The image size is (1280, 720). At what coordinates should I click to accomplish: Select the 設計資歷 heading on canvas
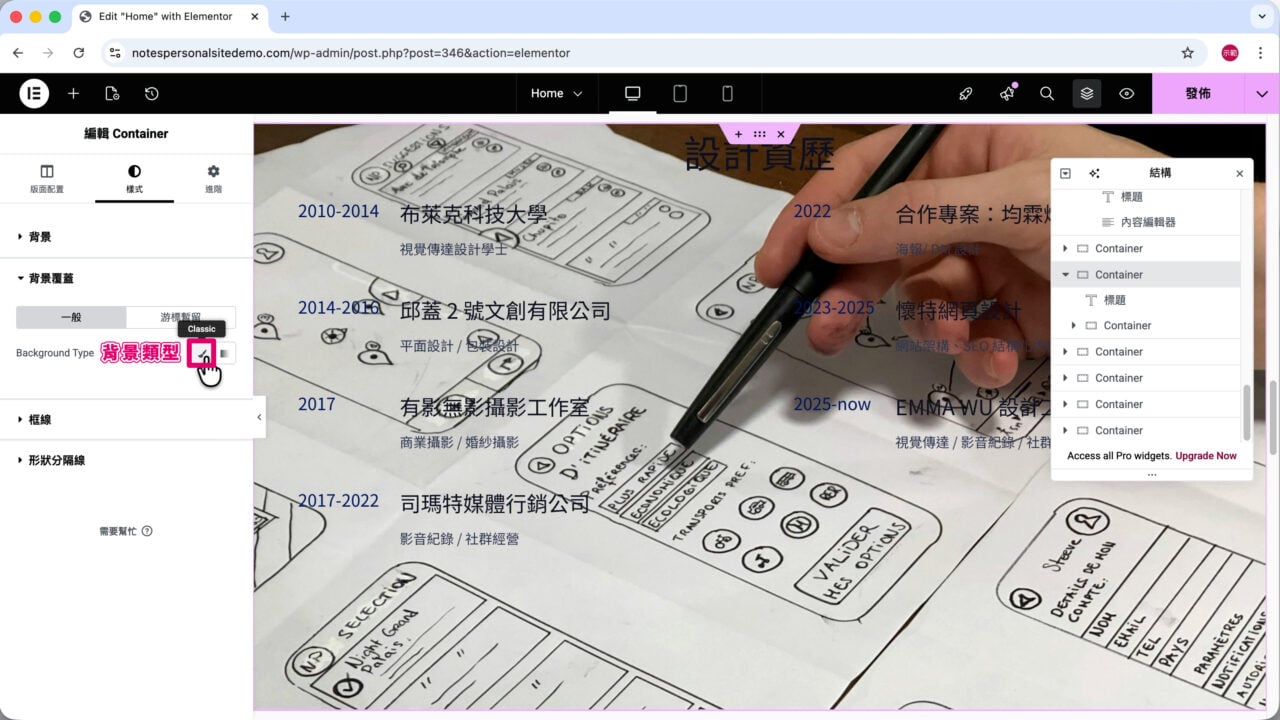coord(759,156)
